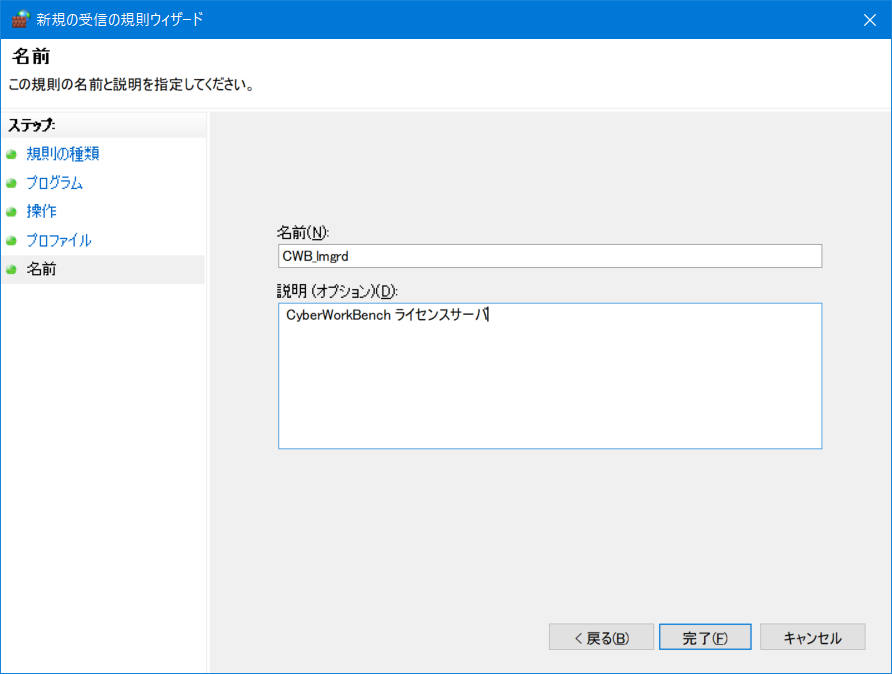Click the firewall wizard title bar icon
Viewport: 892px width, 674px height.
tap(20, 19)
